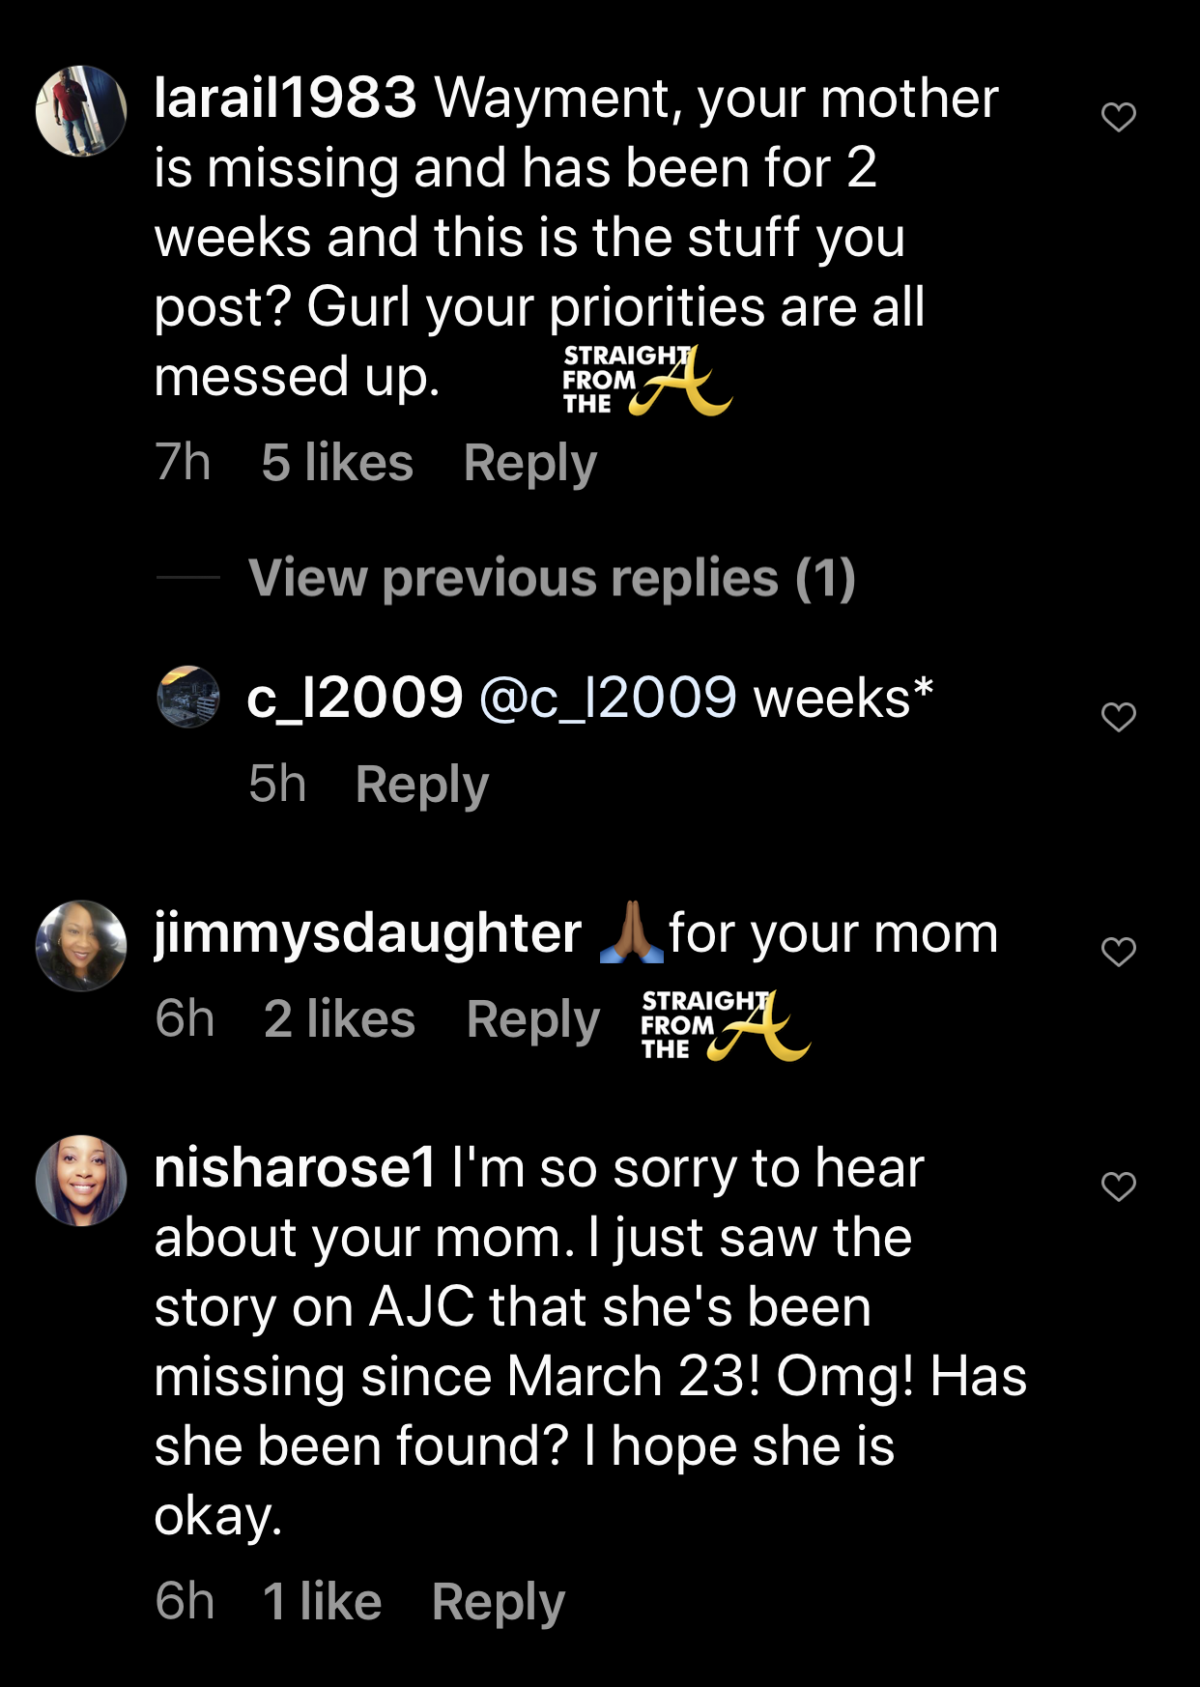This screenshot has height=1687, width=1200.
Task: Open nisharose1's profile picture
Action: [x=81, y=1180]
